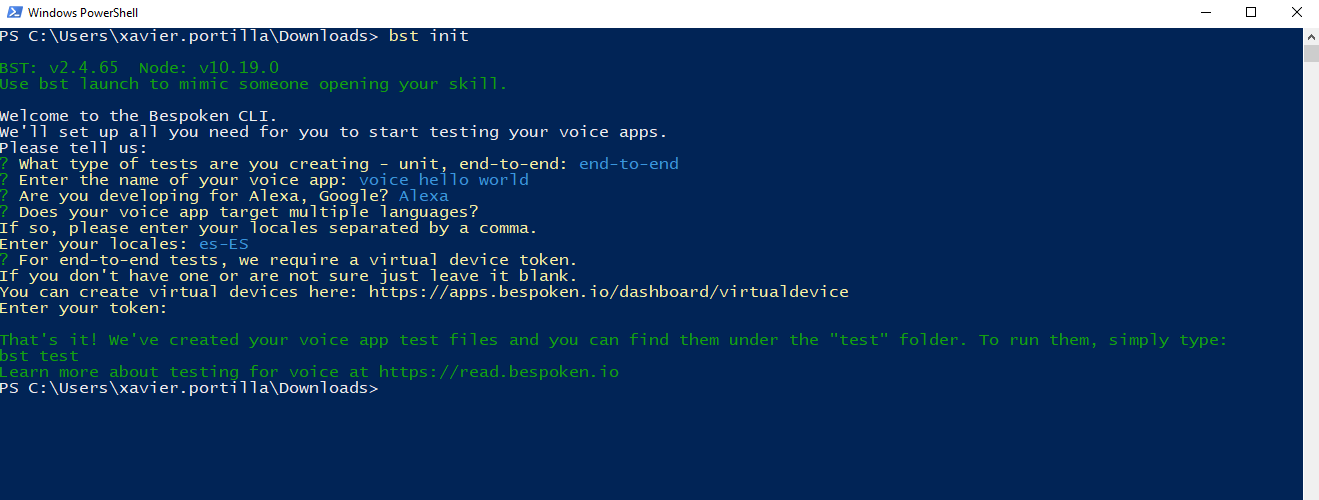The height and width of the screenshot is (500, 1319).
Task: Click the last empty PS Downloads prompt line
Action: 190,388
